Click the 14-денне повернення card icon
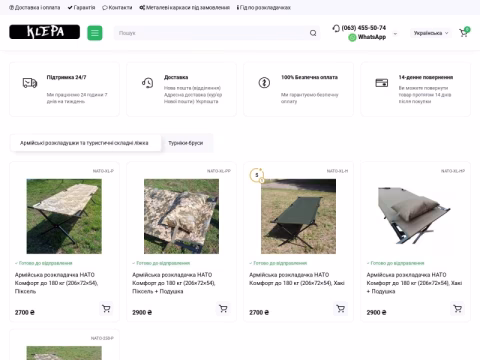Image resolution: width=480 pixels, height=360 pixels. [382, 83]
